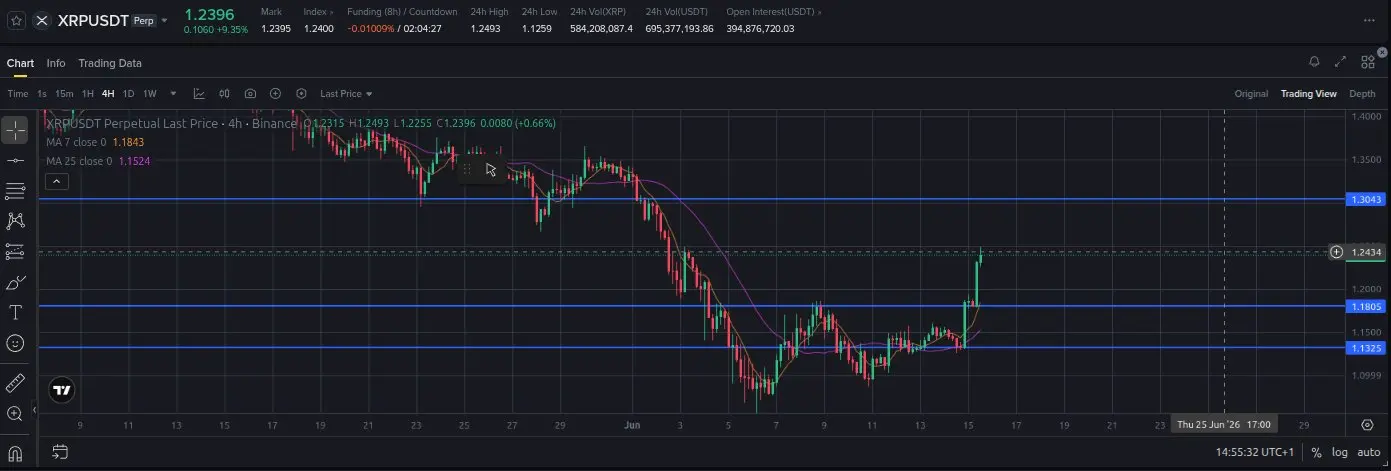The image size is (1391, 471).
Task: Click the 24h High value 1.2493
Action: pyautogui.click(x=486, y=29)
